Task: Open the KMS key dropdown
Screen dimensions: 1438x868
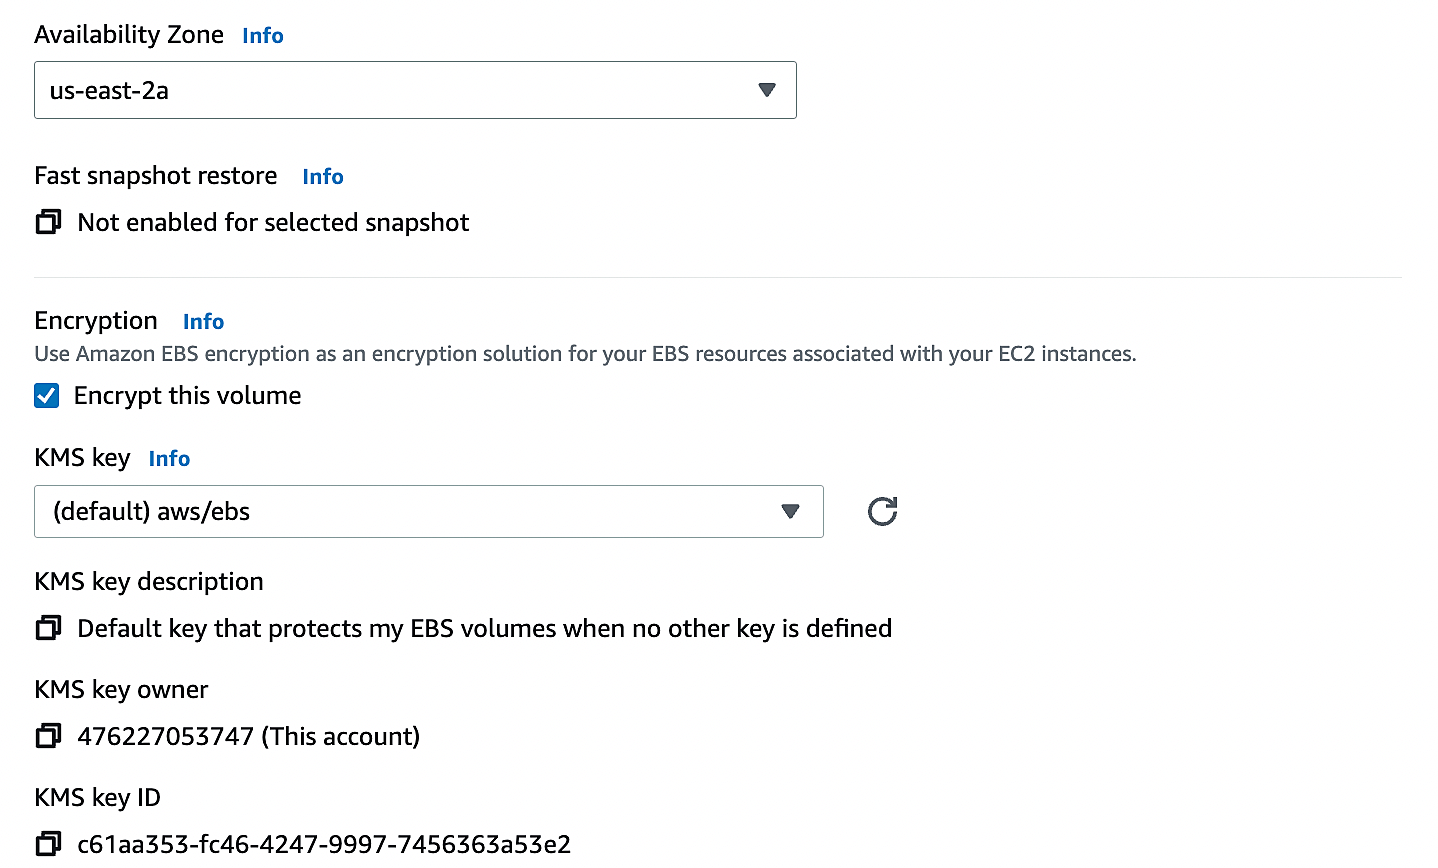Action: [429, 511]
